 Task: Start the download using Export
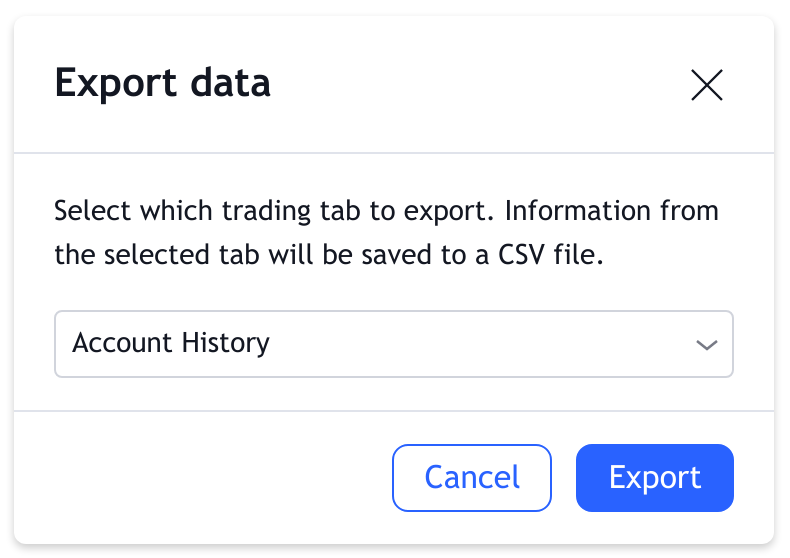(655, 477)
